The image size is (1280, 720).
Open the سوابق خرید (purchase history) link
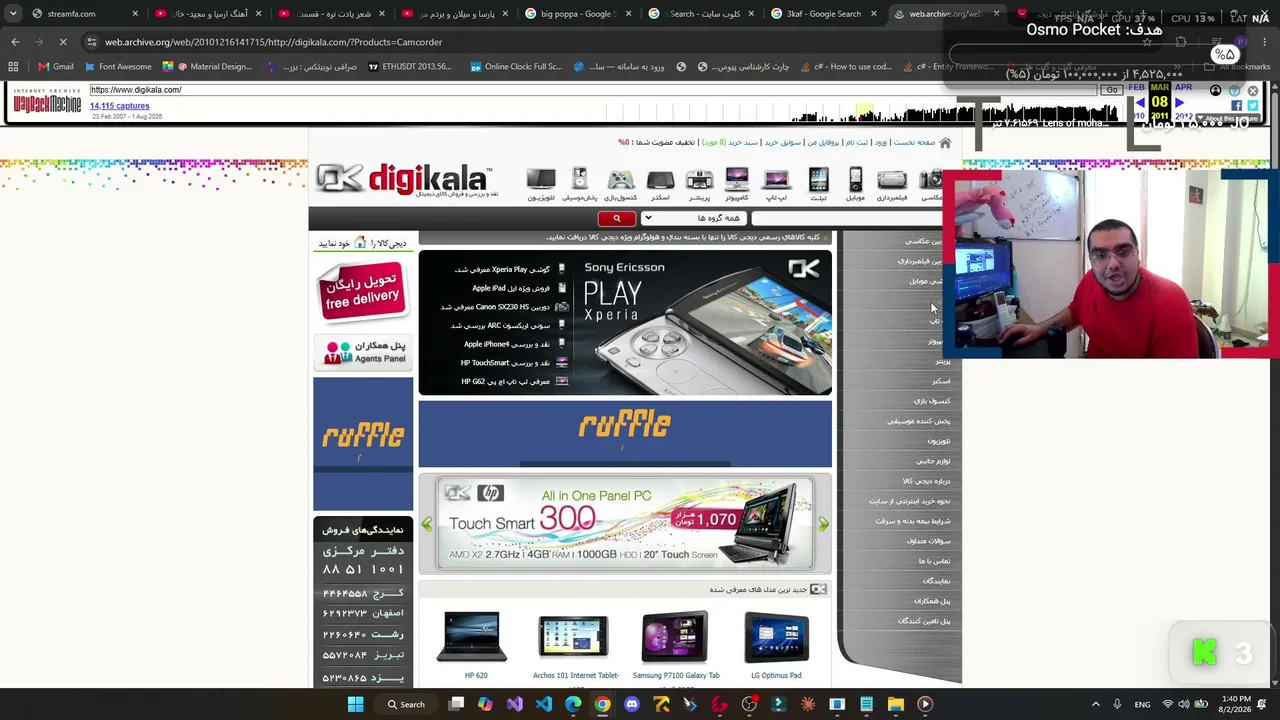click(783, 143)
